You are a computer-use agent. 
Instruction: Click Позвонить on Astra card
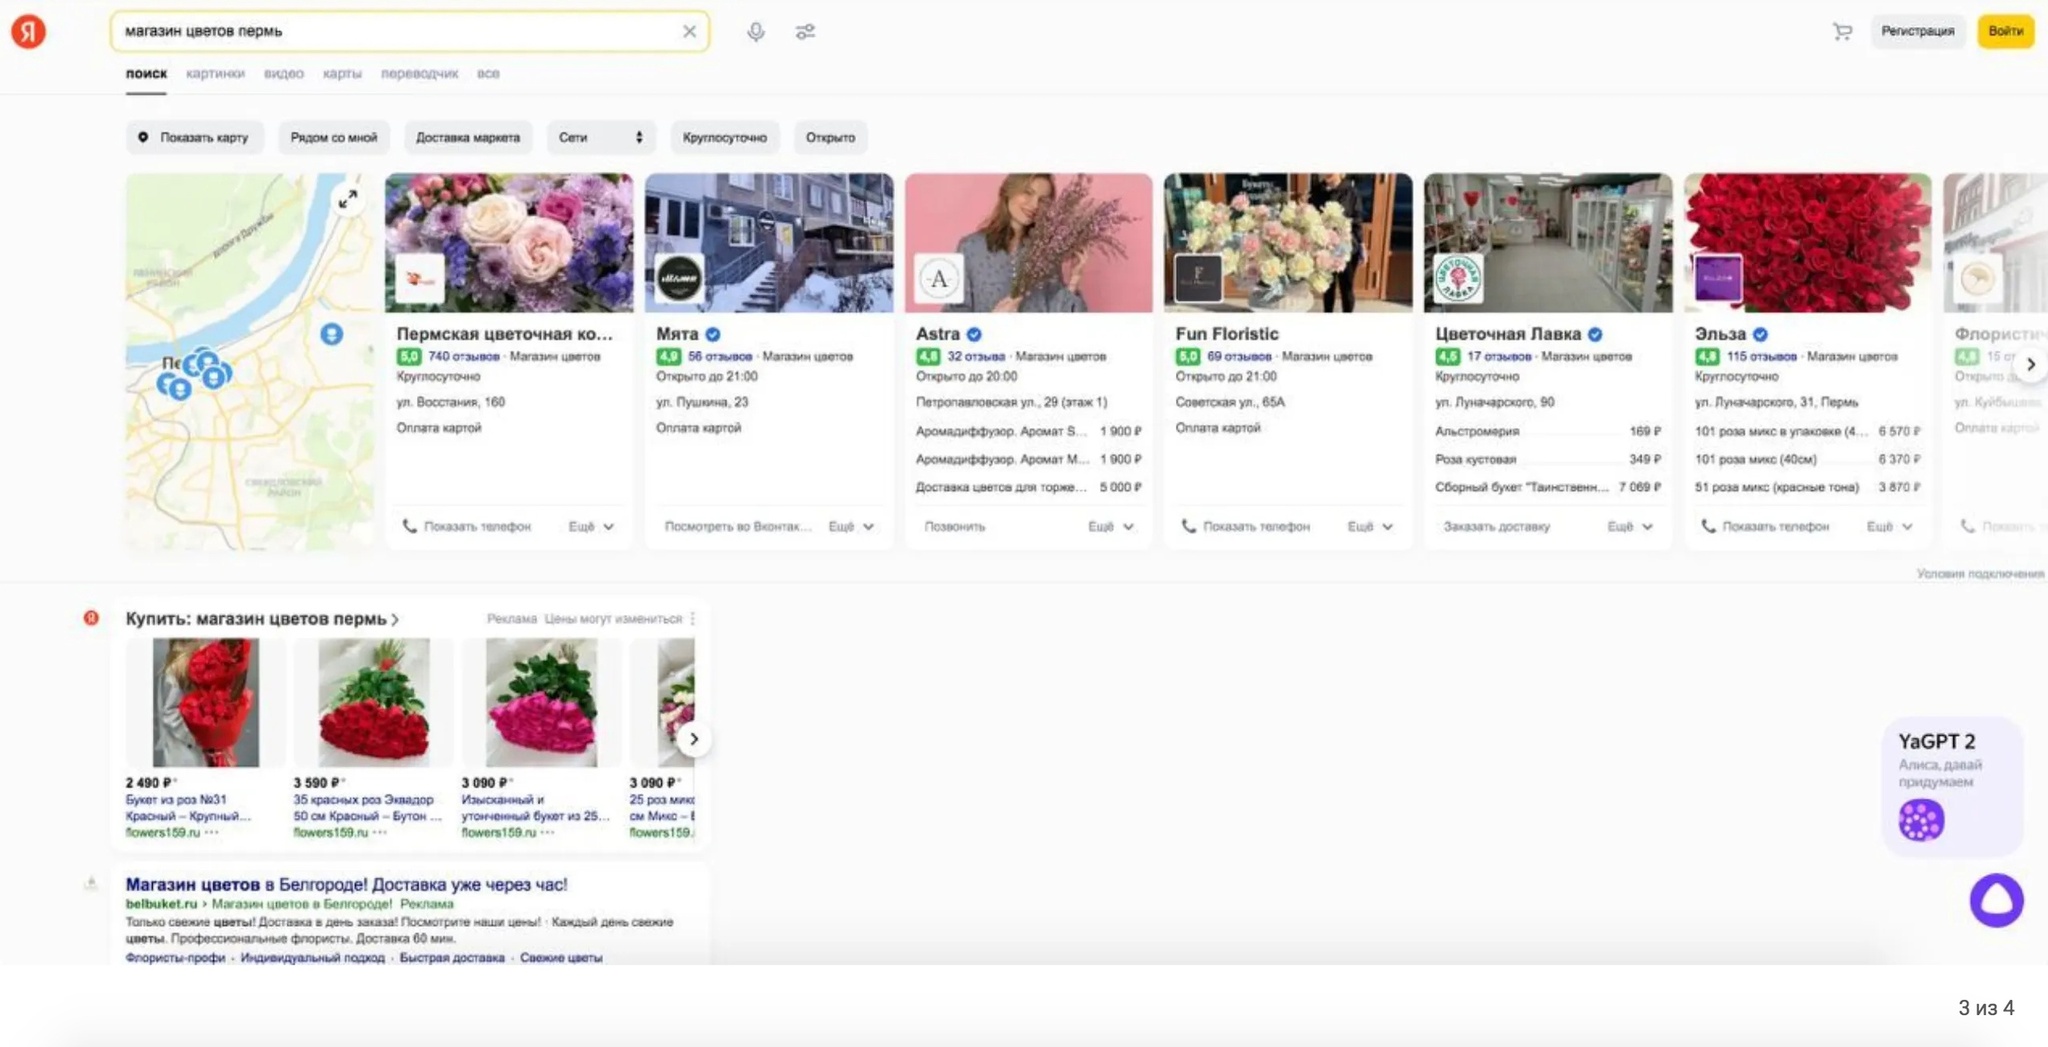(955, 526)
